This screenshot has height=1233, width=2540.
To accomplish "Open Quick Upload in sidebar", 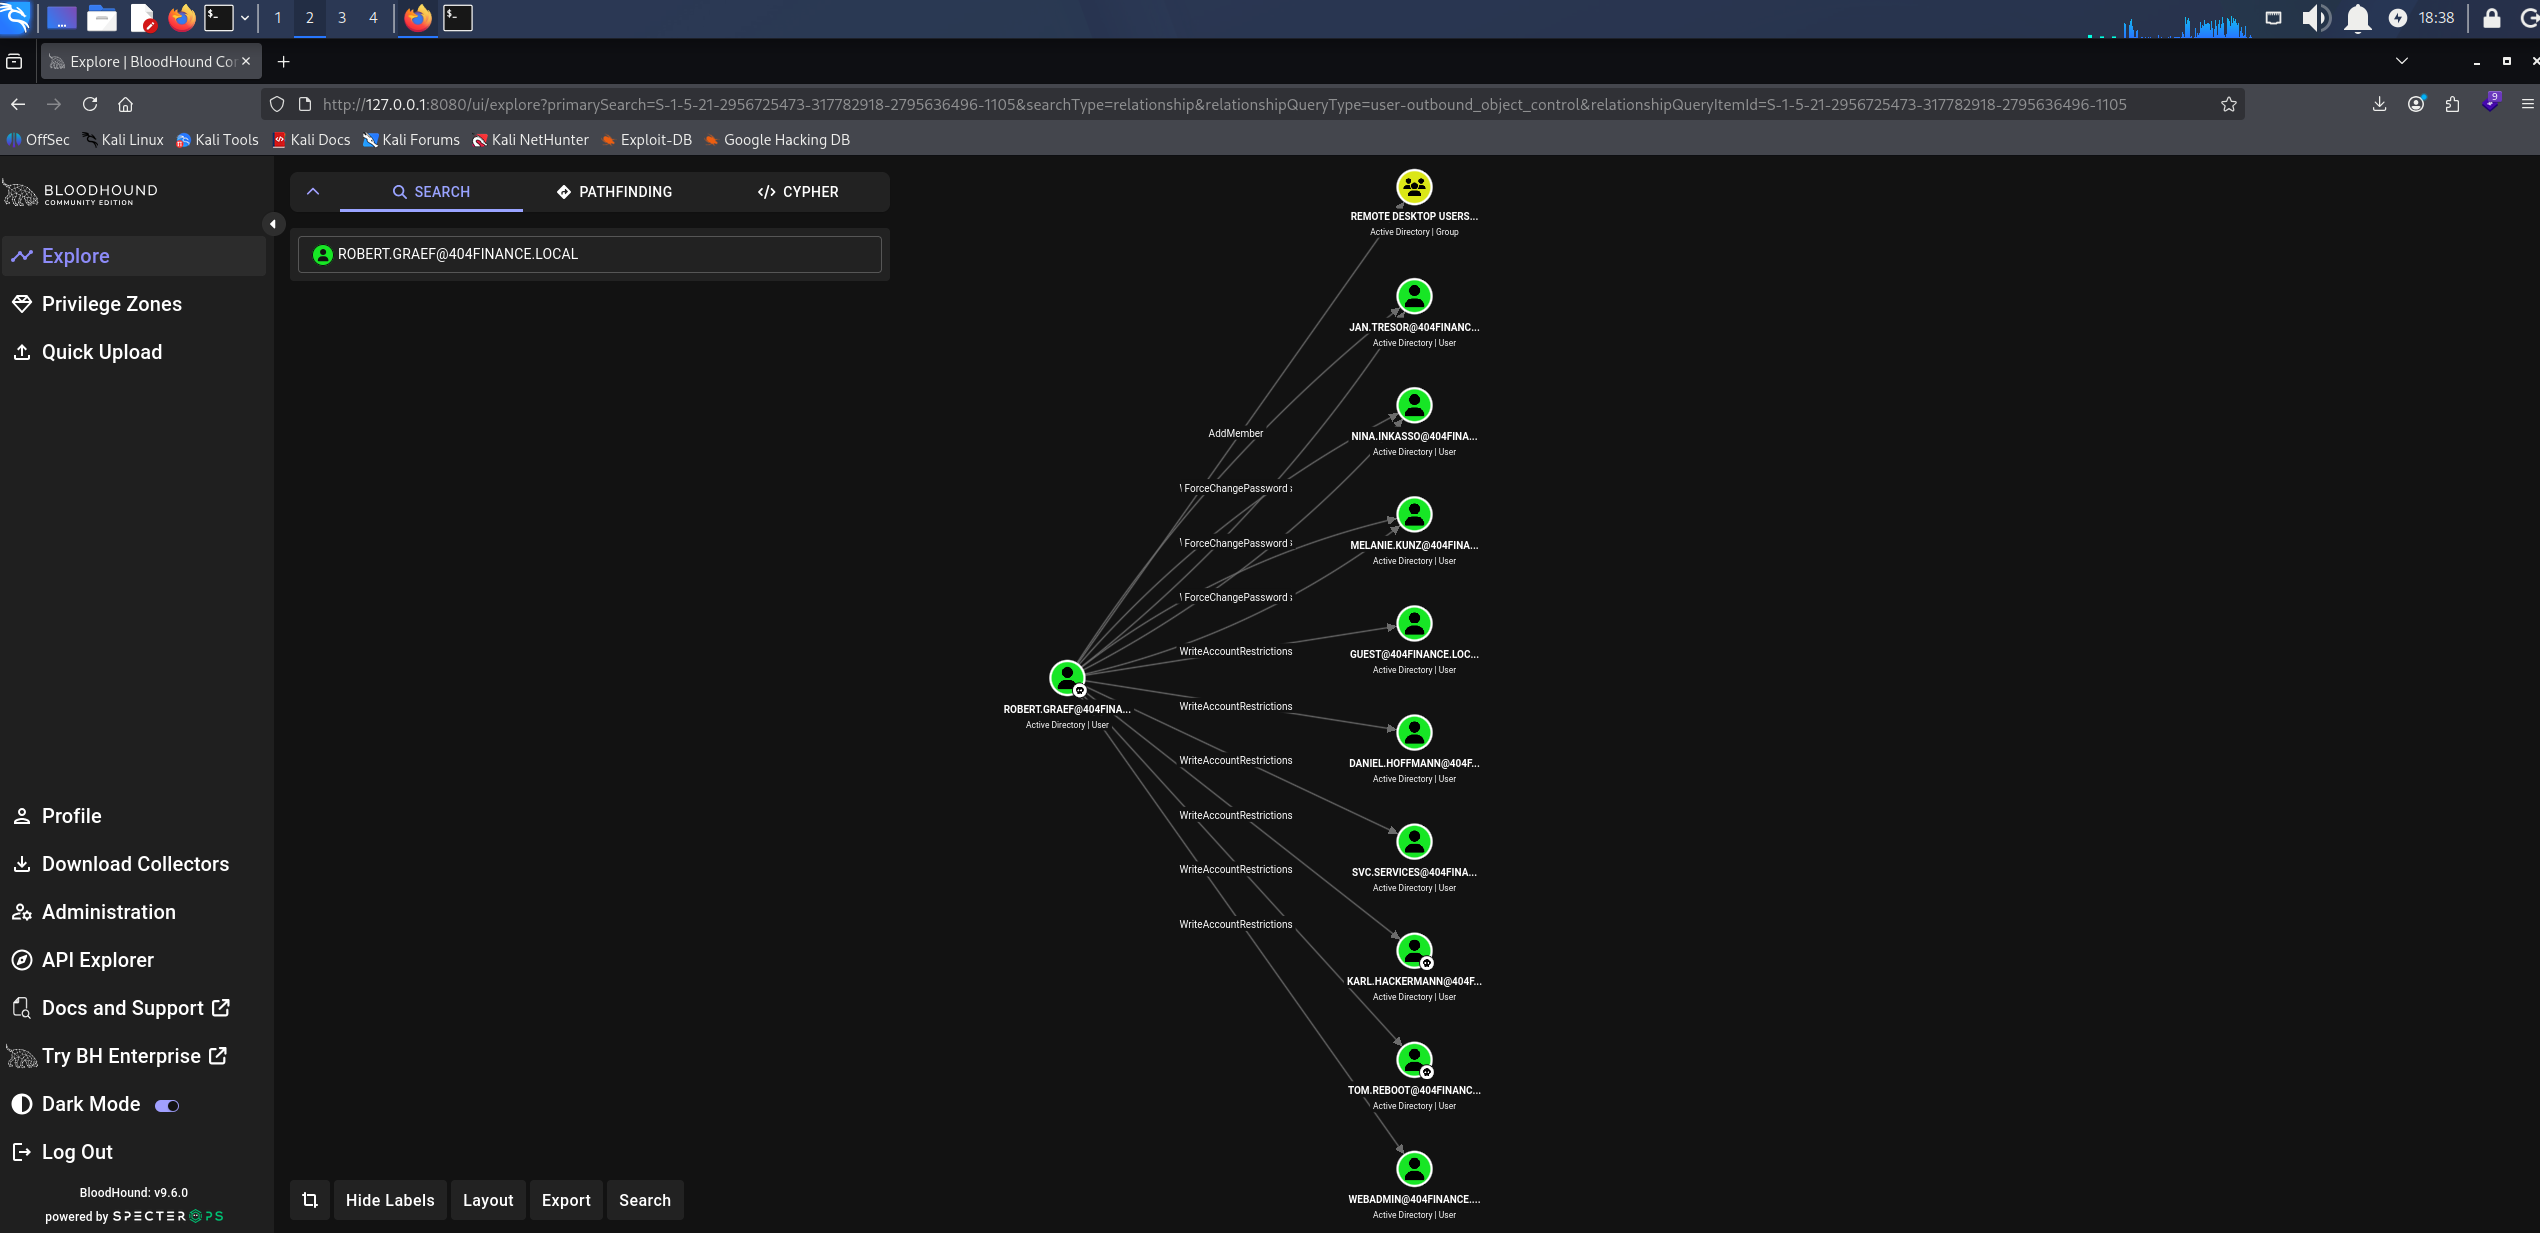I will [133, 352].
